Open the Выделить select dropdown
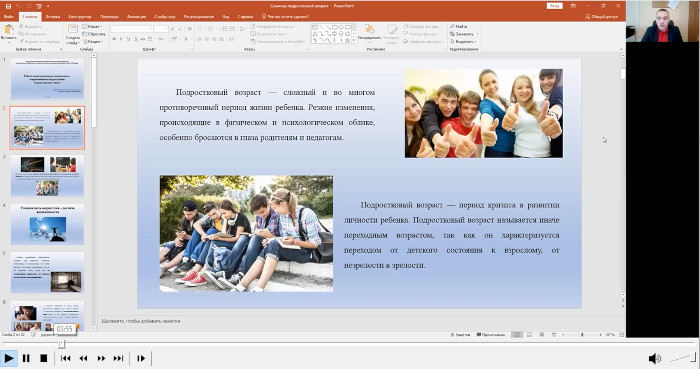 [x=463, y=41]
